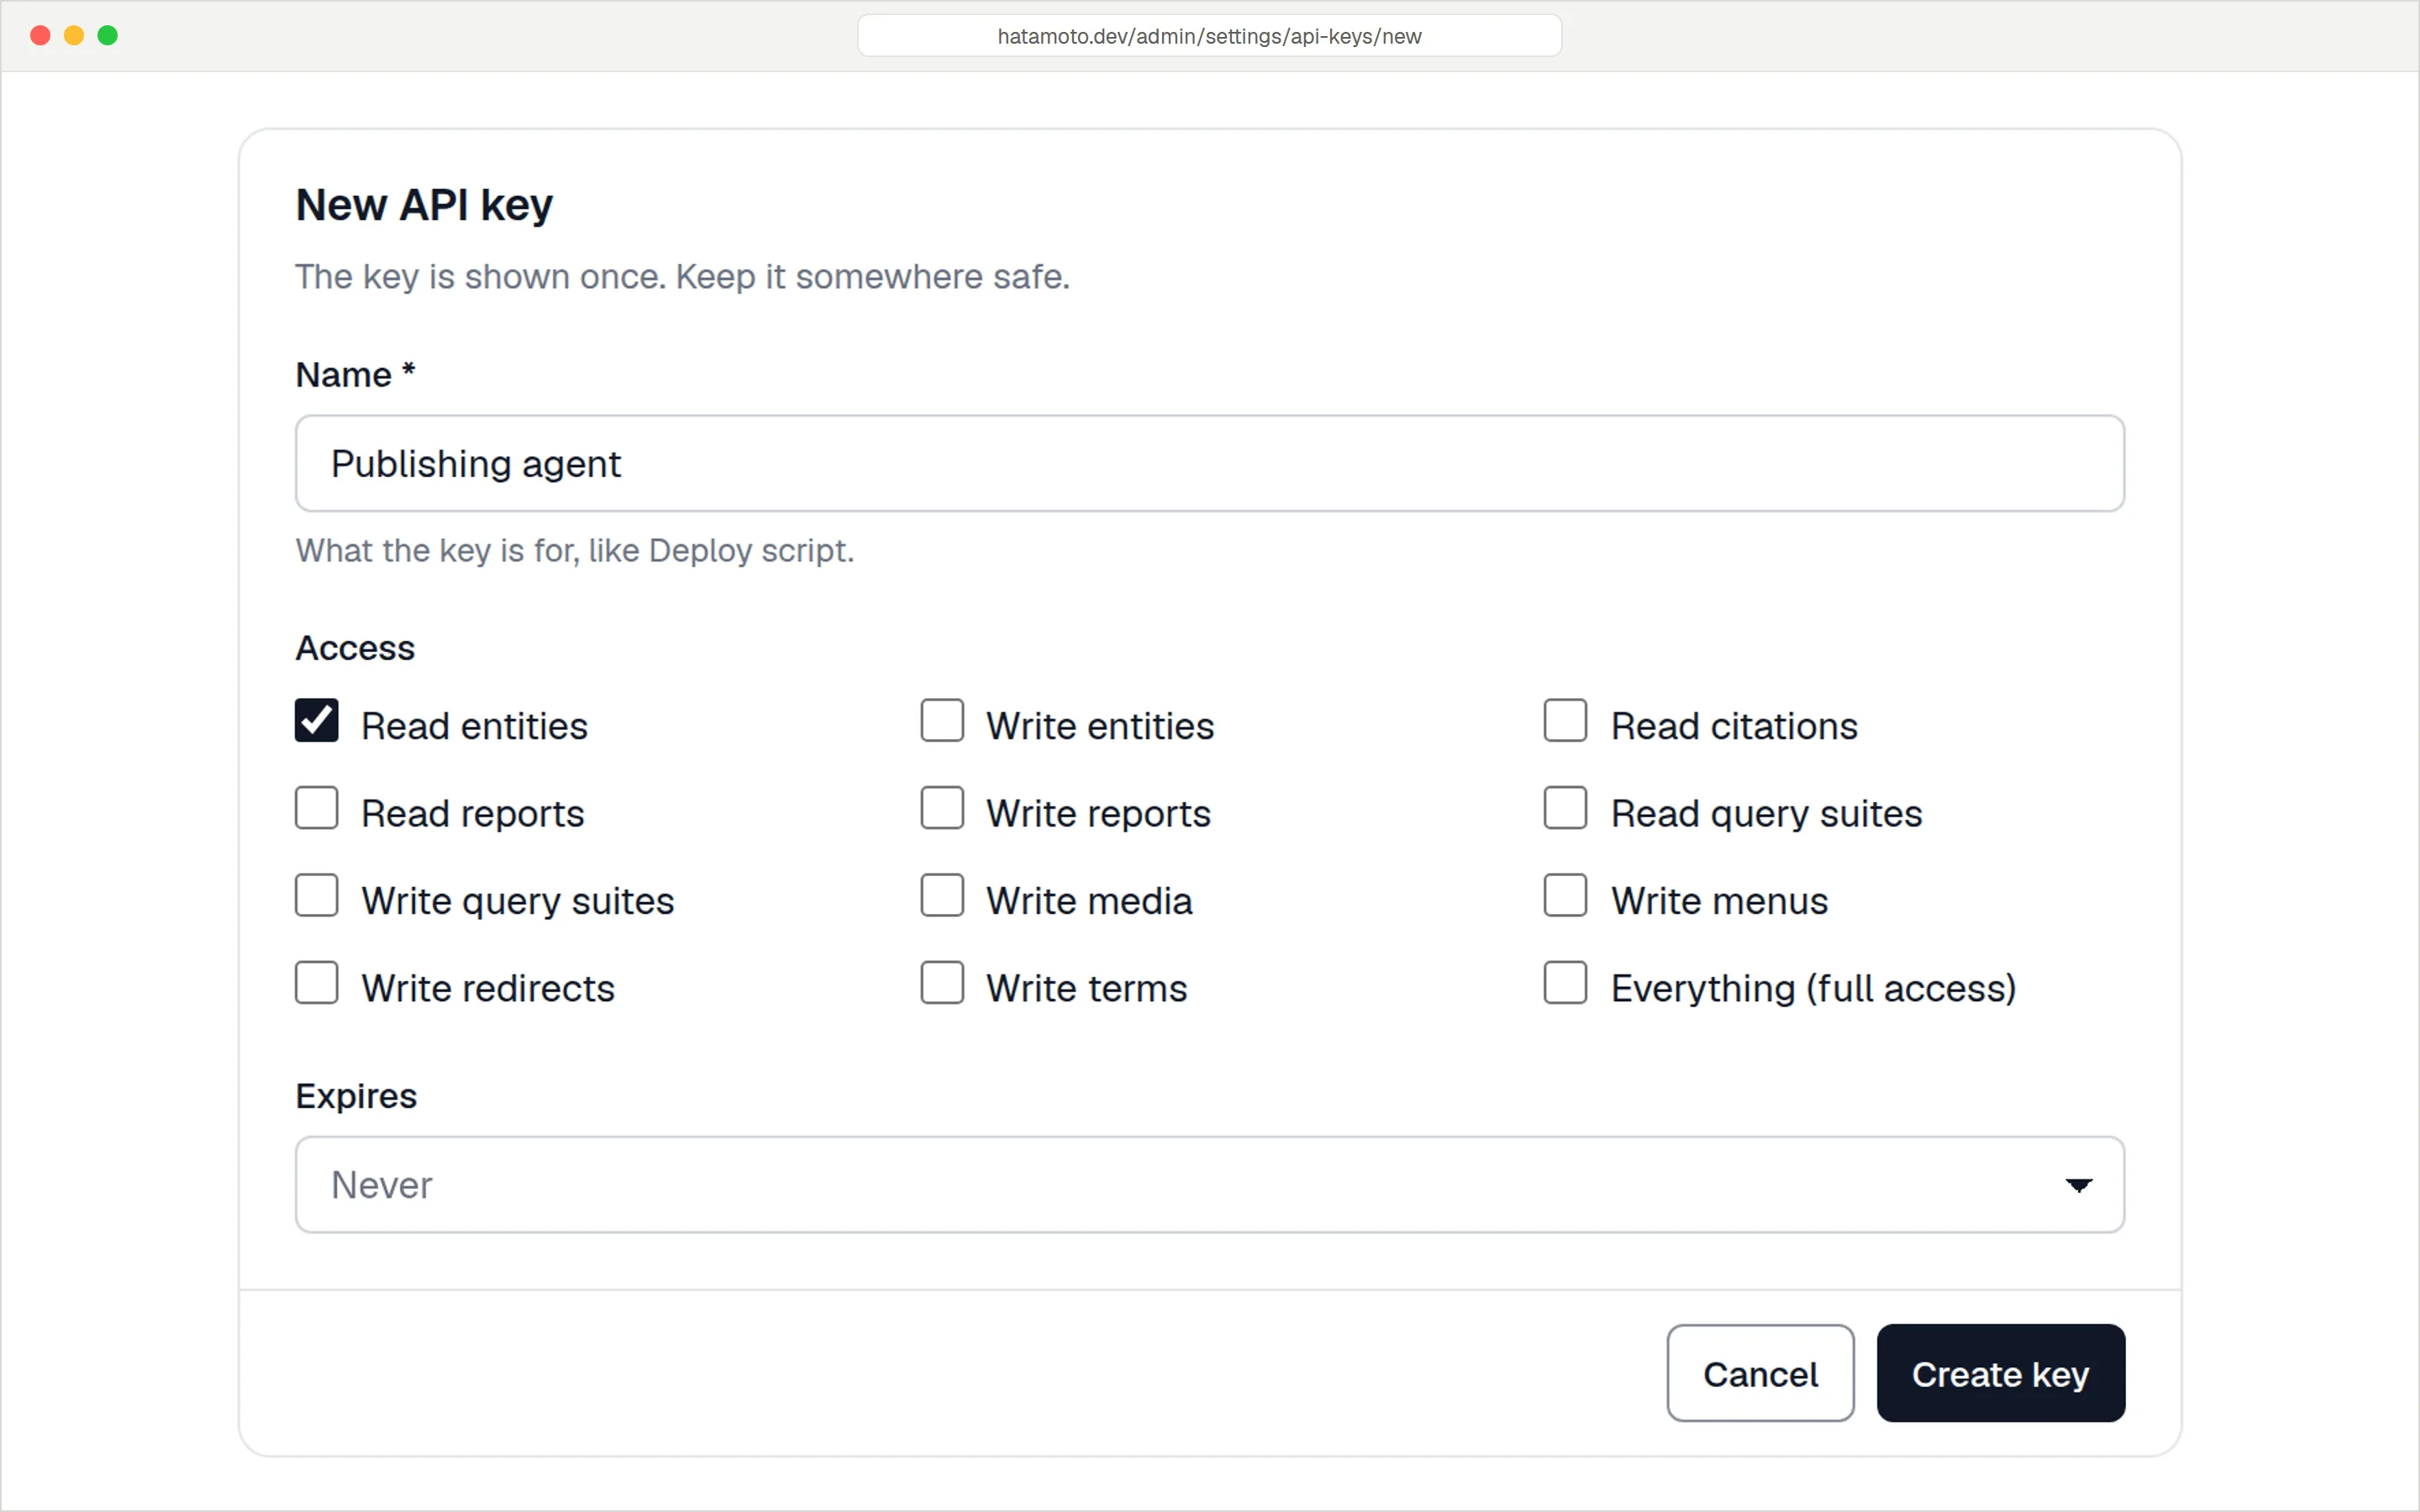The width and height of the screenshot is (2420, 1512).
Task: Tick the Write media checkbox
Action: (x=942, y=895)
